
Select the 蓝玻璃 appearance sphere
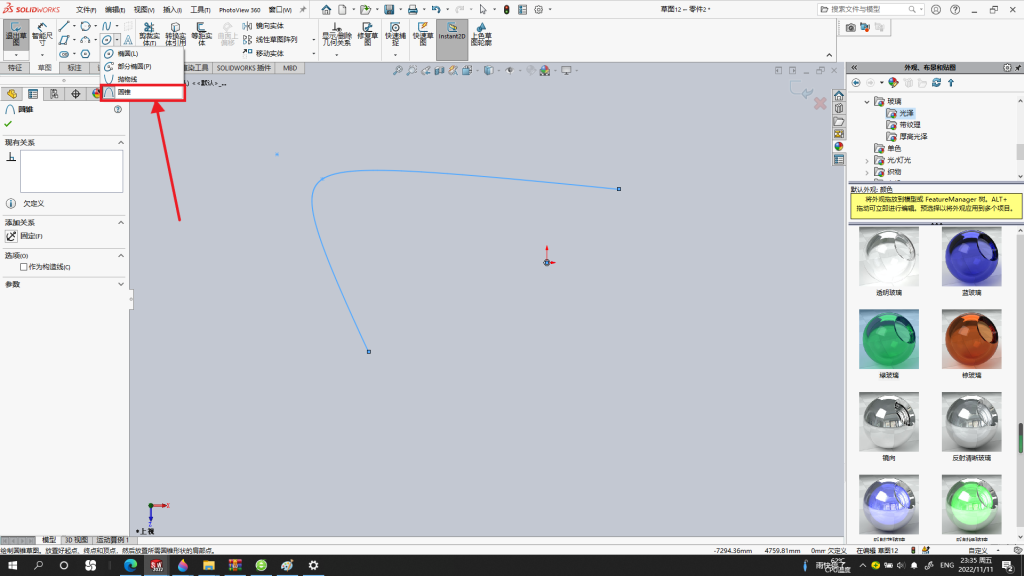tap(971, 257)
